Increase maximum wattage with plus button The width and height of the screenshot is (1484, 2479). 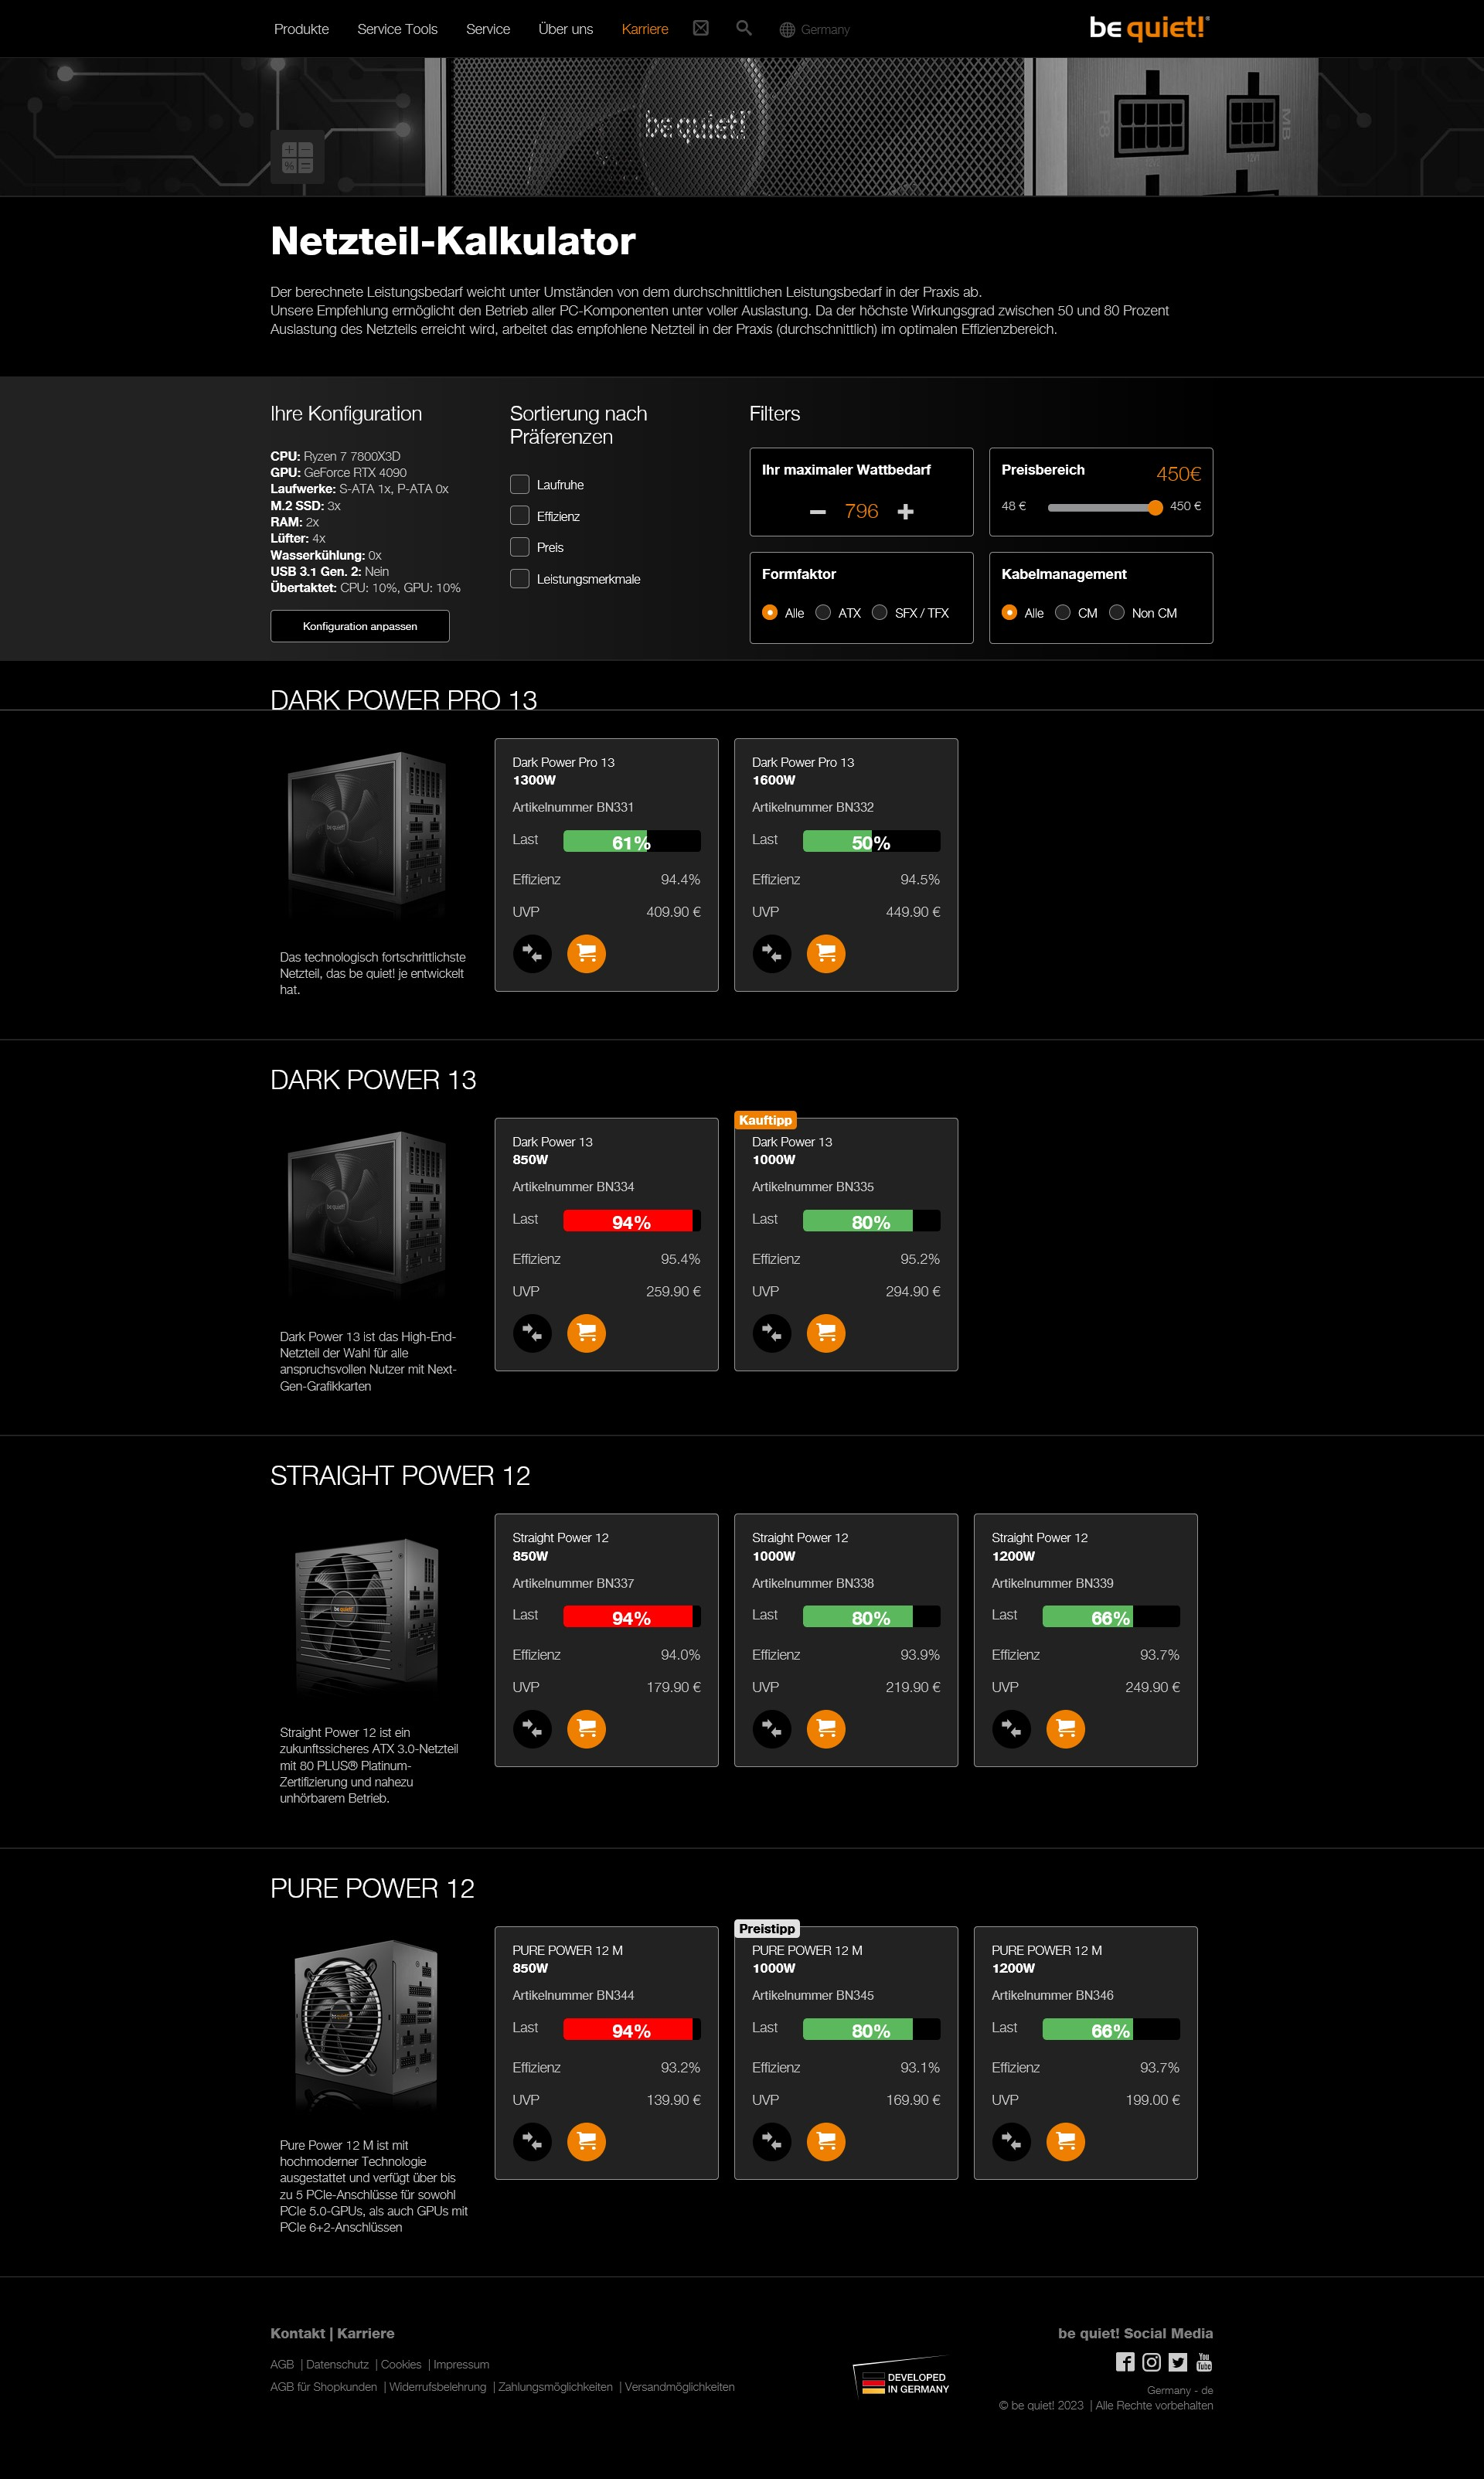pos(905,511)
